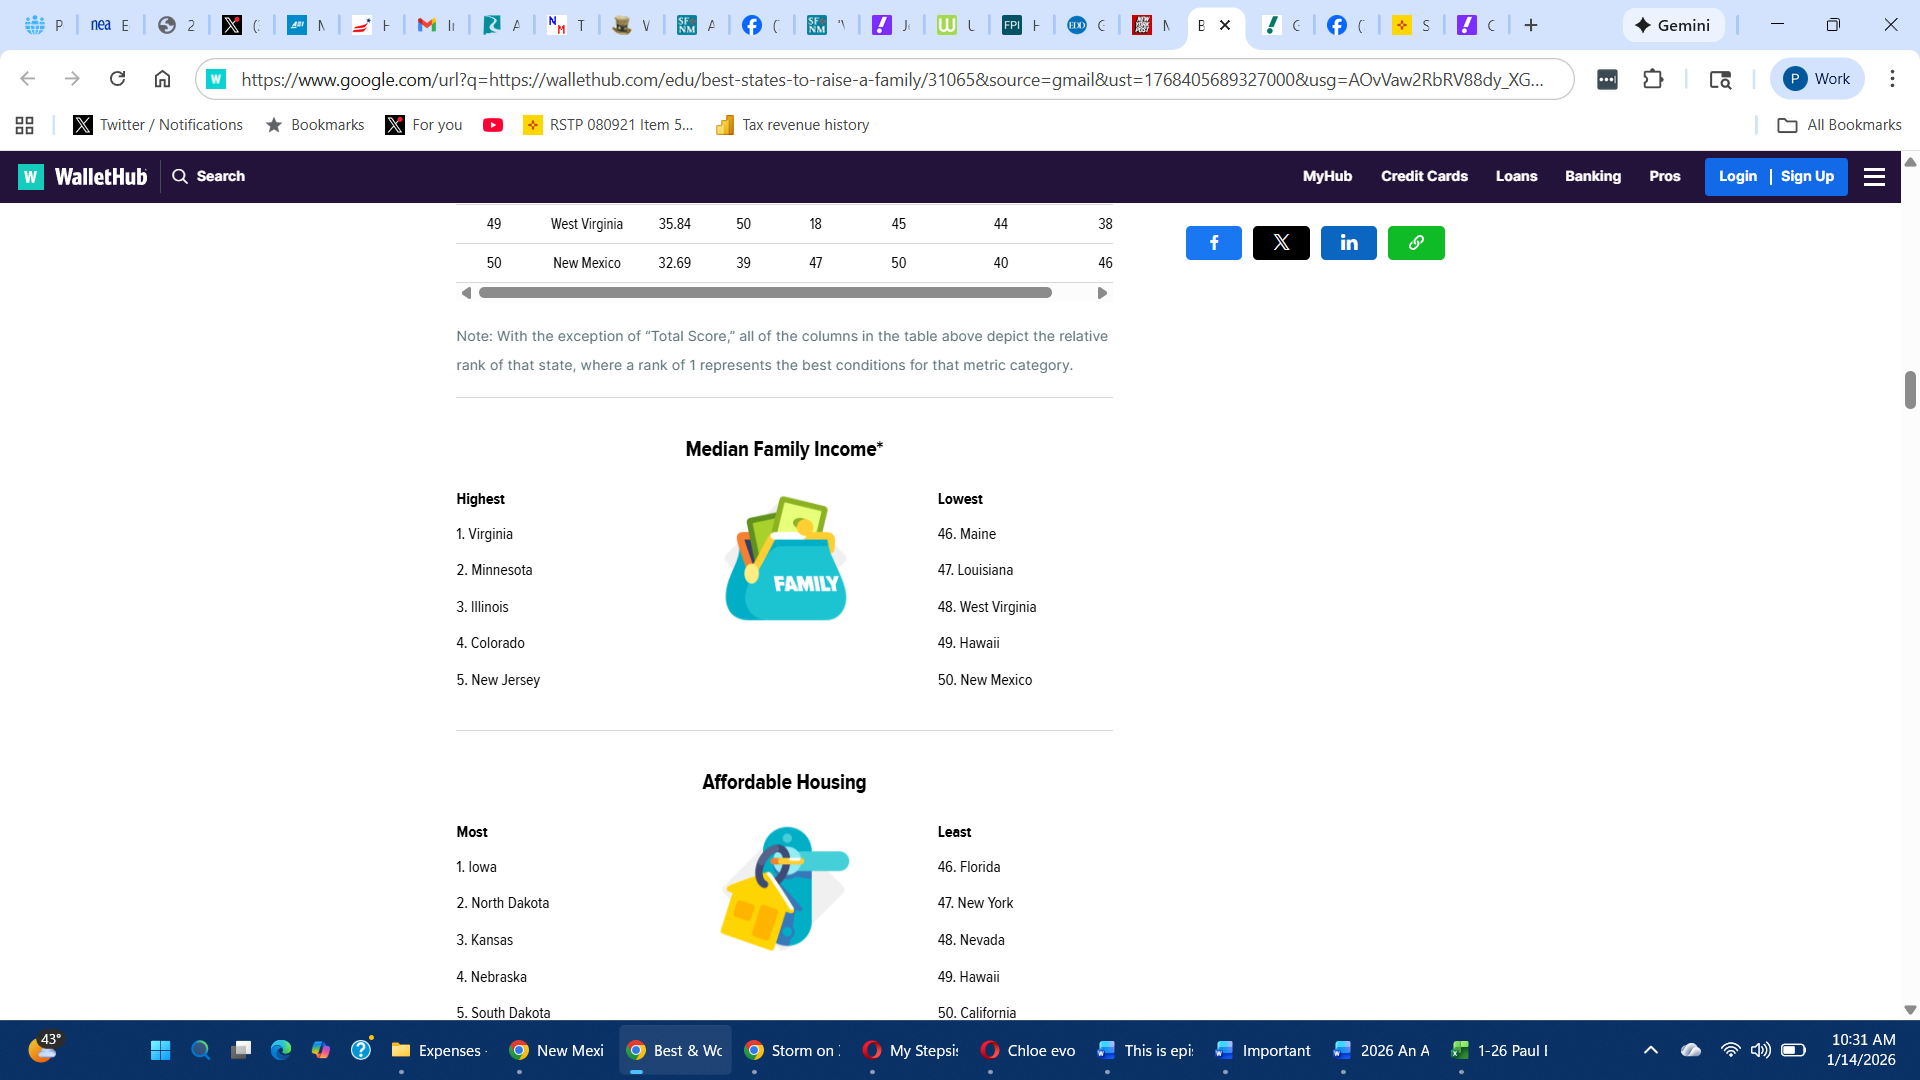1920x1080 pixels.
Task: Expand WalletHub hamburger menu
Action: coord(1874,177)
